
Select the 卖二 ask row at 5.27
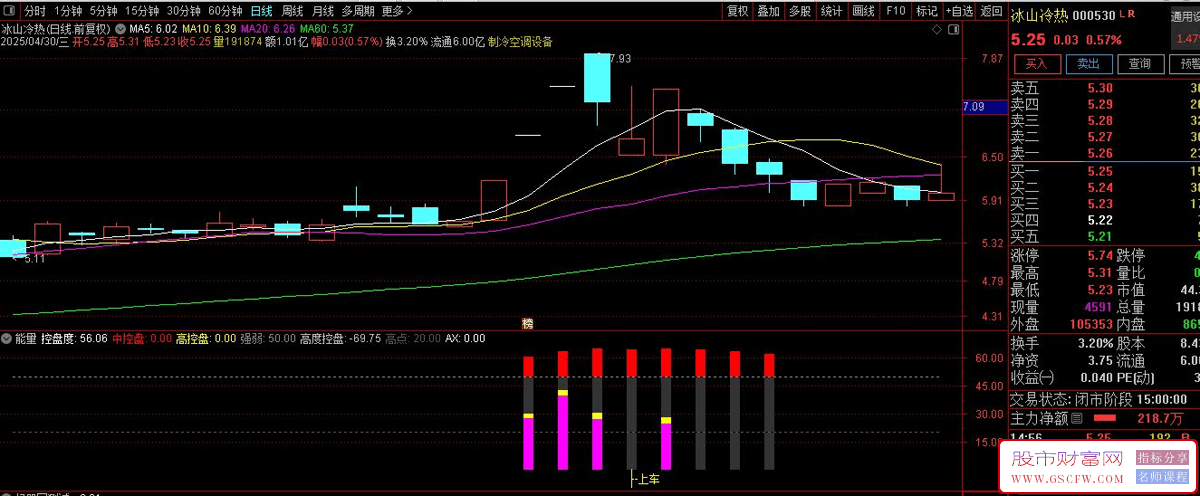[x=1105, y=137]
